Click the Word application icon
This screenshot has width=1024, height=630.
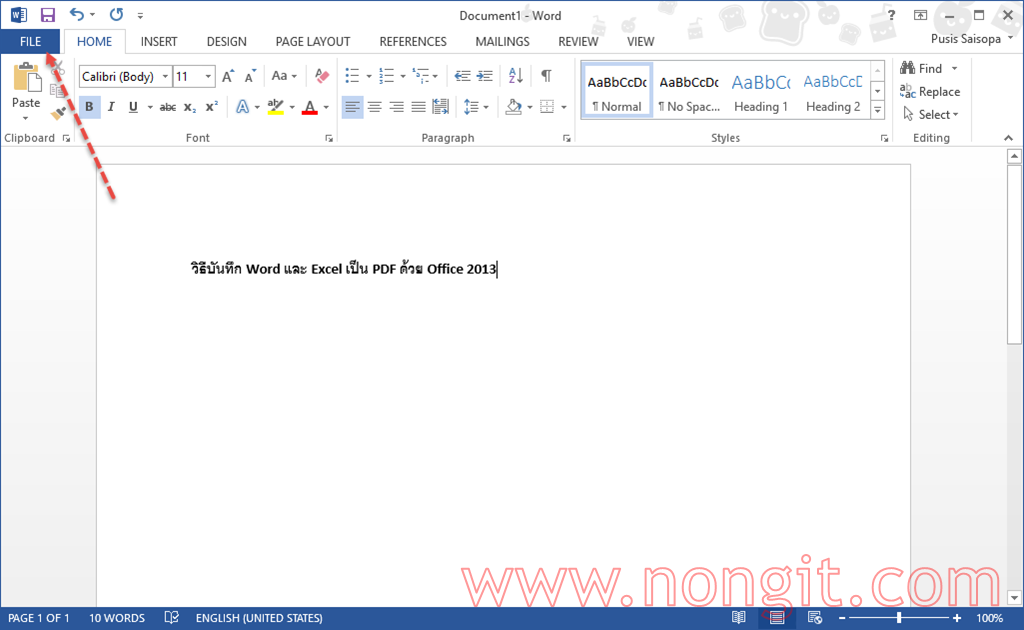(x=18, y=14)
